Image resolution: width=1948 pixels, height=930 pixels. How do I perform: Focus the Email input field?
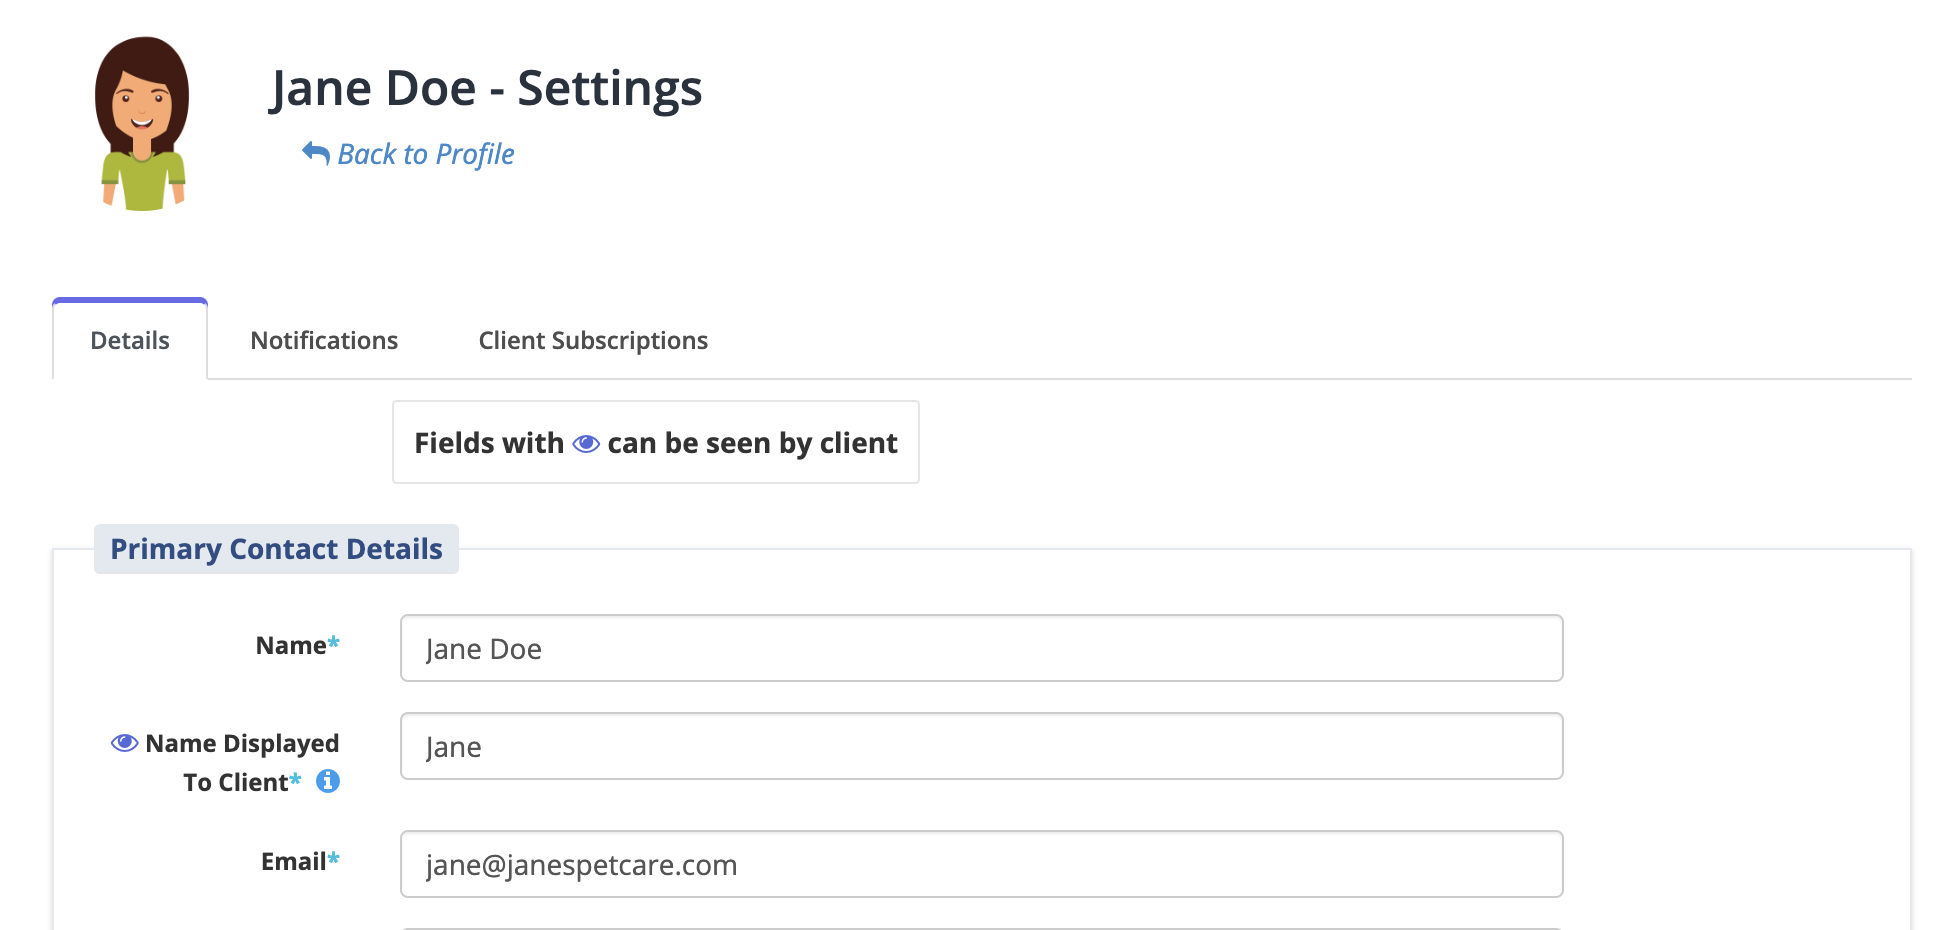[981, 864]
